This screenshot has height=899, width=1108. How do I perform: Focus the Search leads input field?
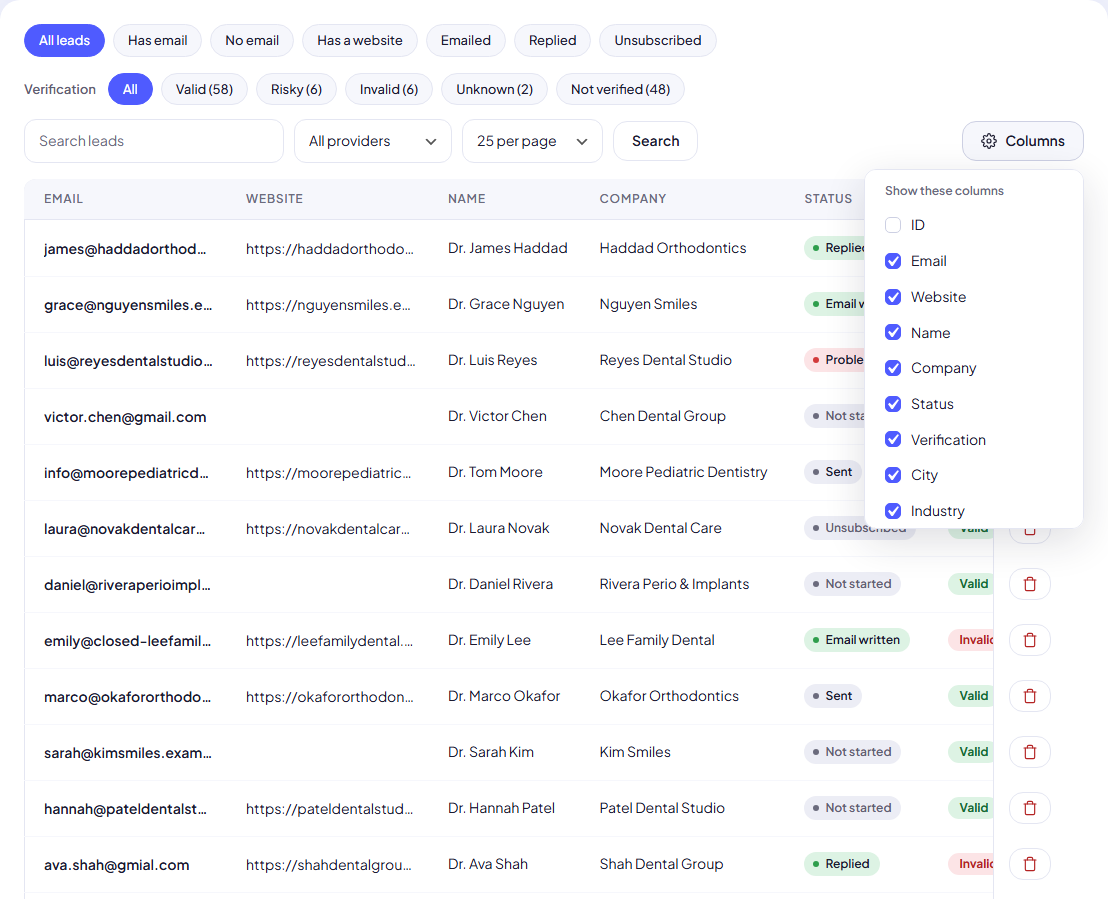click(x=154, y=141)
